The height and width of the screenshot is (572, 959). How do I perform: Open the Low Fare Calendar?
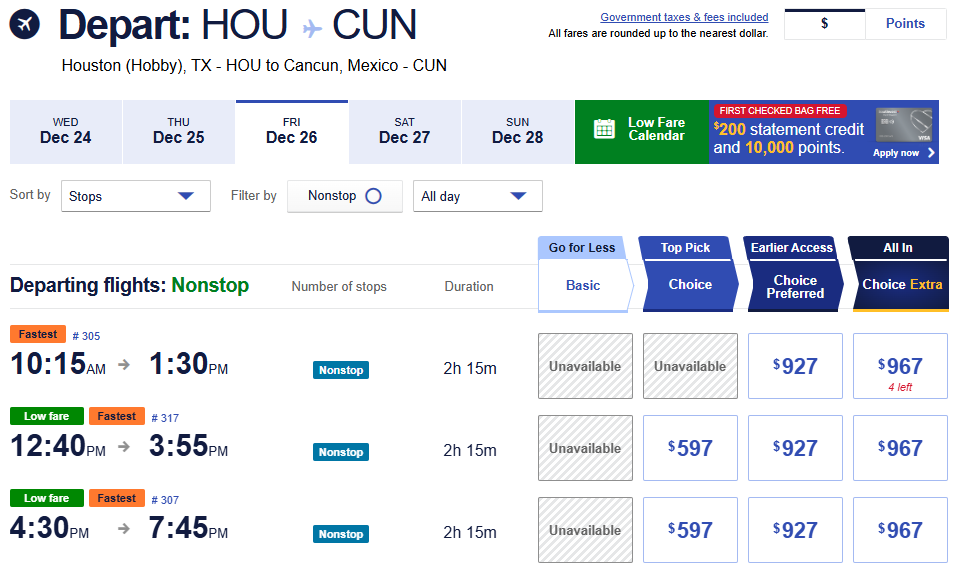pos(642,132)
